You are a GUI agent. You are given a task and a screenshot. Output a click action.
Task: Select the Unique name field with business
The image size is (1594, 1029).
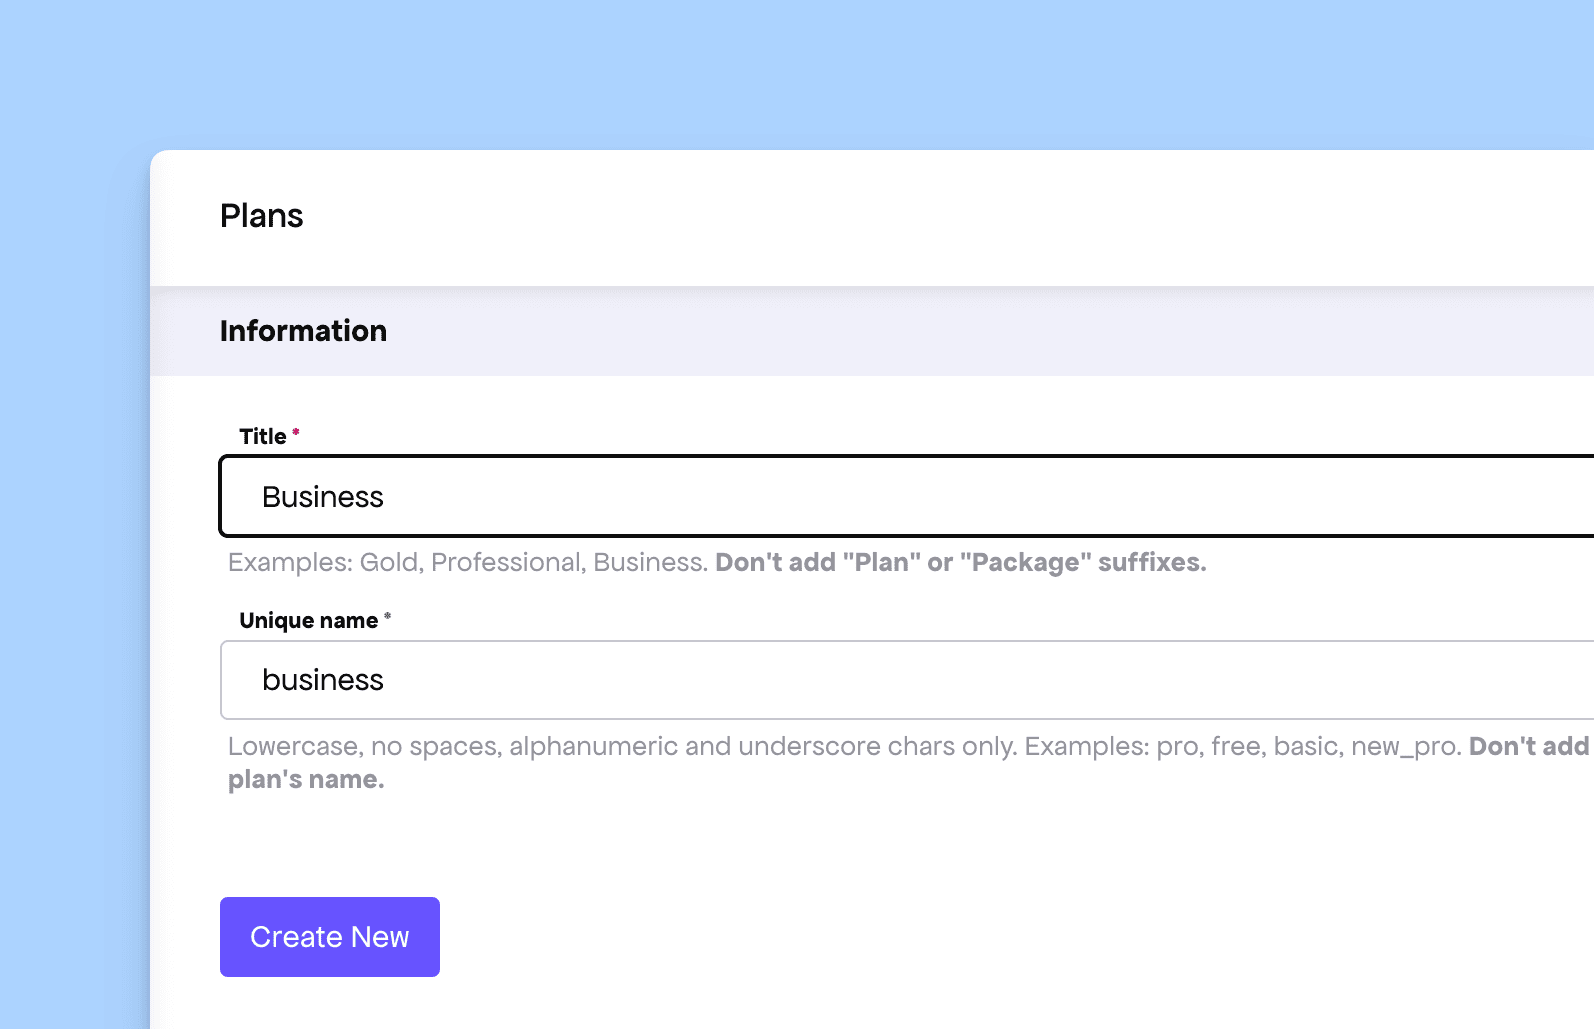click(907, 680)
